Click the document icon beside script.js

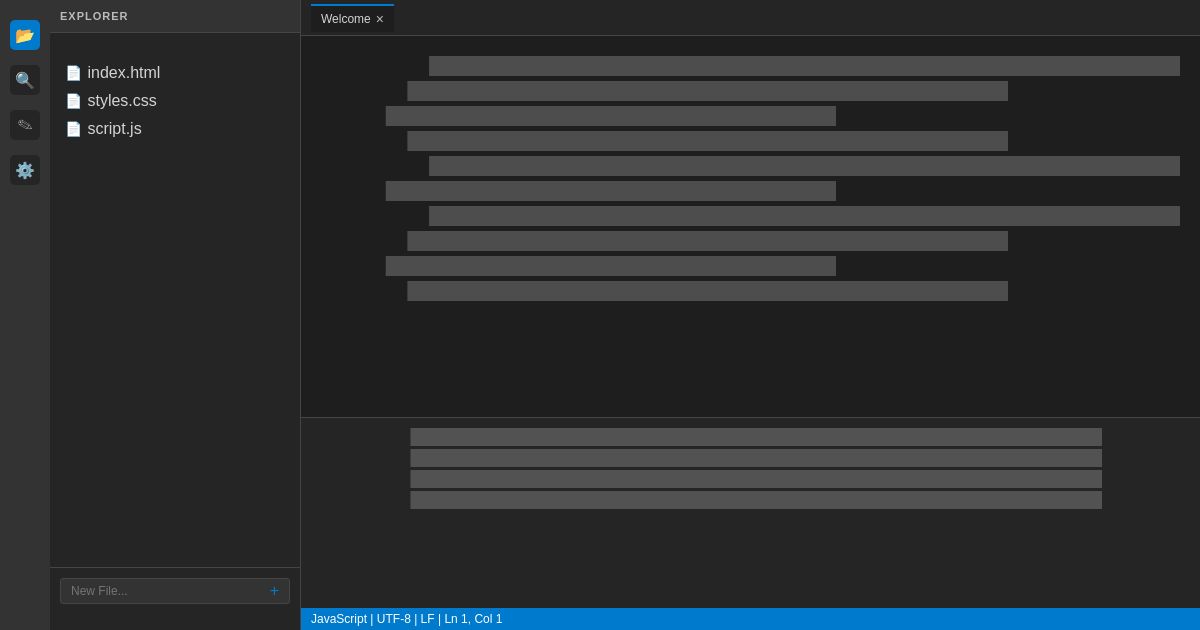click(x=74, y=129)
